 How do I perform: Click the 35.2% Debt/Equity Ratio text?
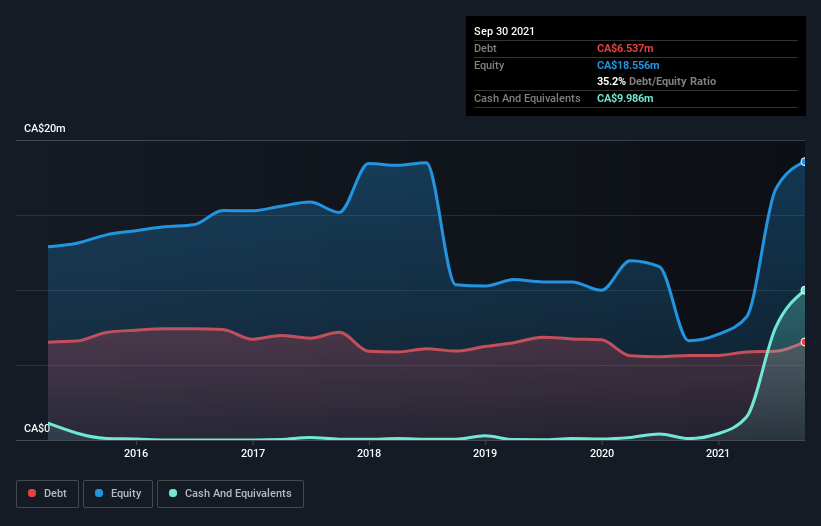pos(657,81)
